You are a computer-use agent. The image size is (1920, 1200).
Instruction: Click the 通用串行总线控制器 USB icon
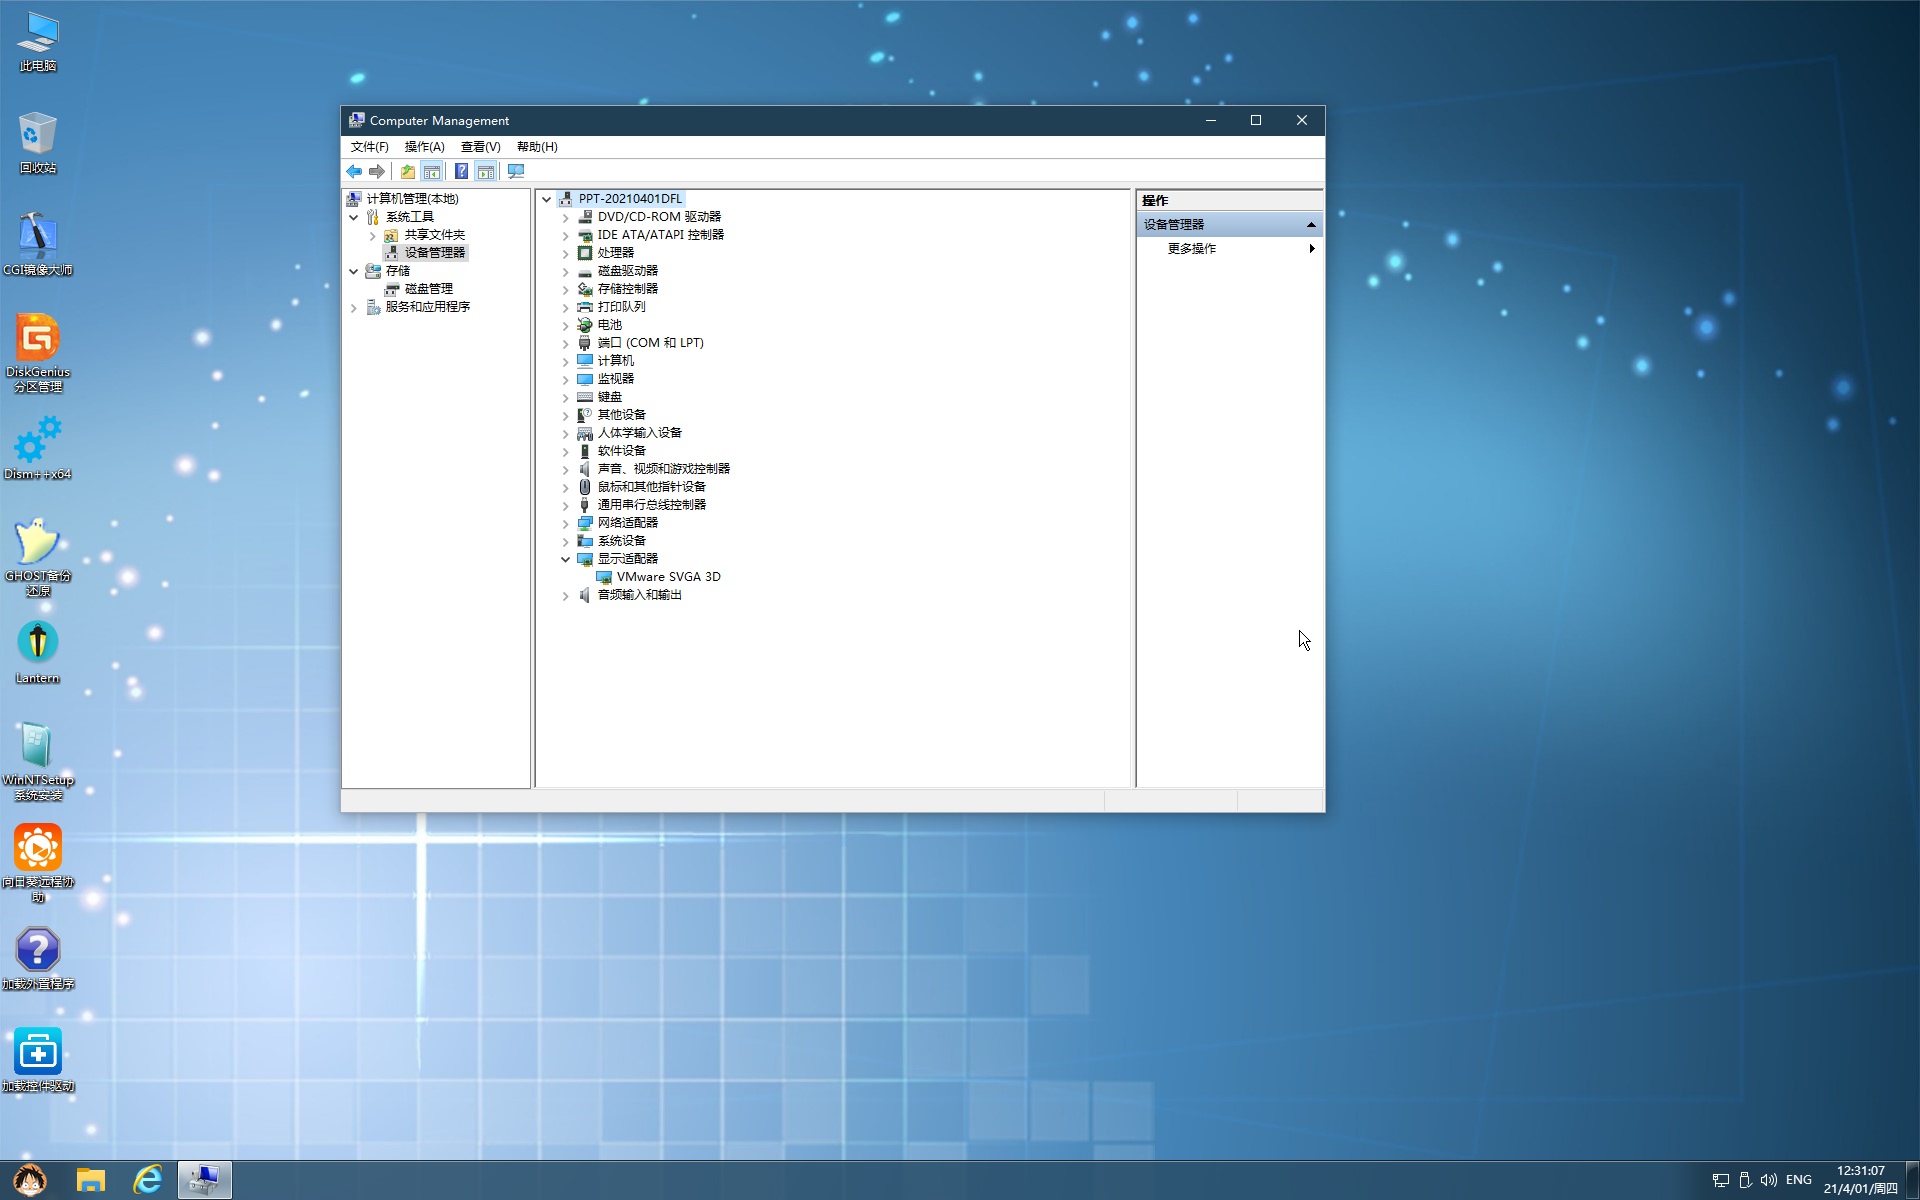point(585,505)
